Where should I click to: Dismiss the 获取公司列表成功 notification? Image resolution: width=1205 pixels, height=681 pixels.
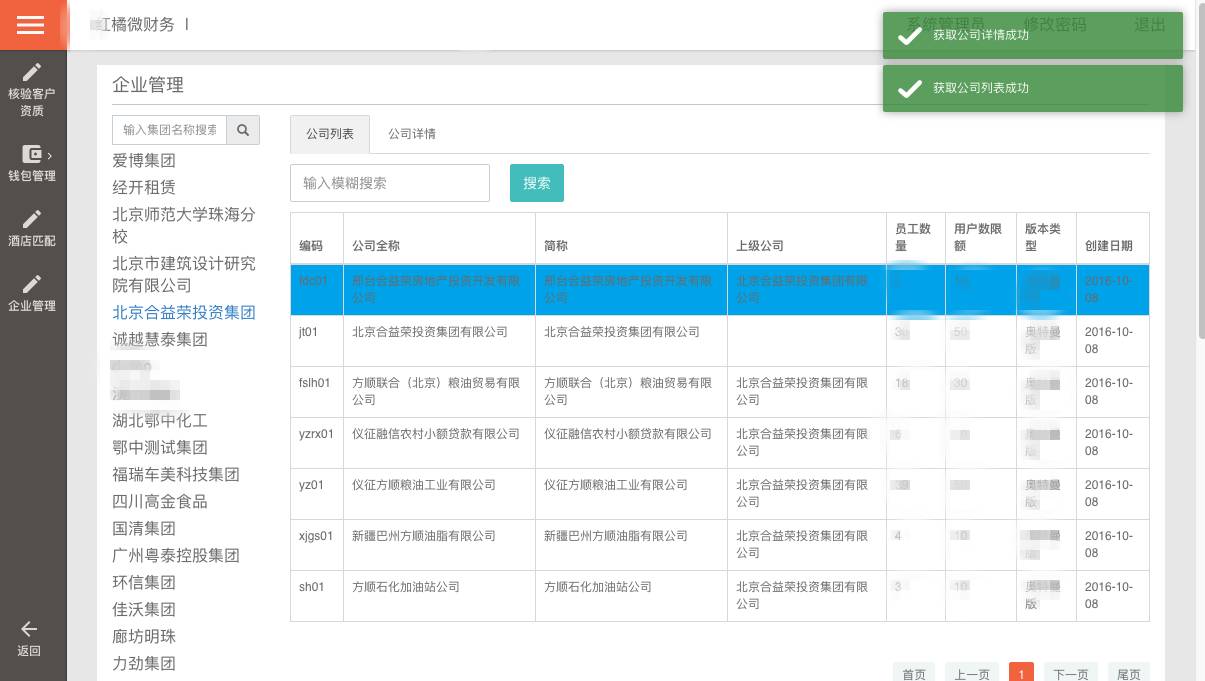point(1033,88)
